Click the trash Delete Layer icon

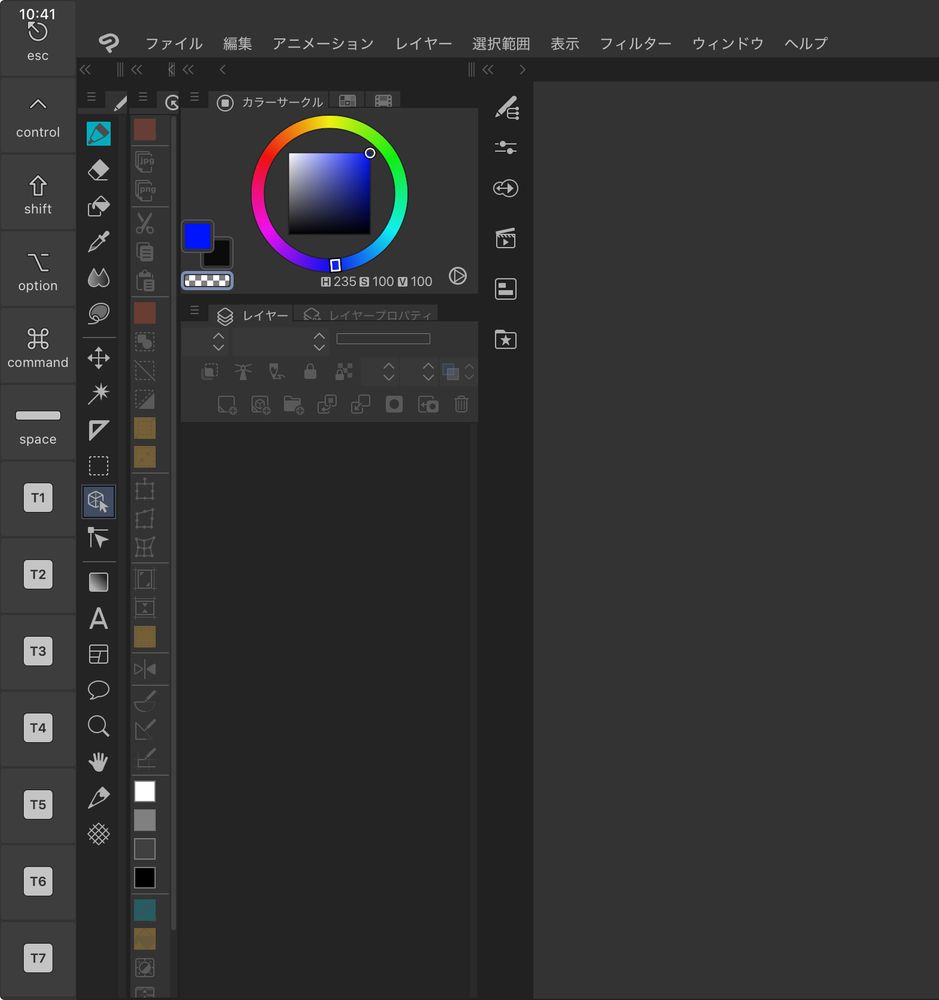pos(461,404)
